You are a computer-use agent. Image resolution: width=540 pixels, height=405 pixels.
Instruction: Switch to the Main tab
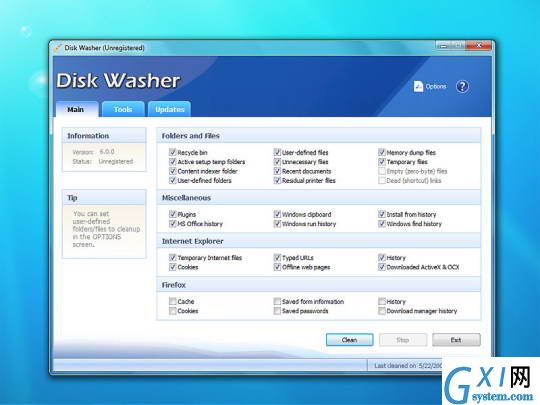(76, 109)
